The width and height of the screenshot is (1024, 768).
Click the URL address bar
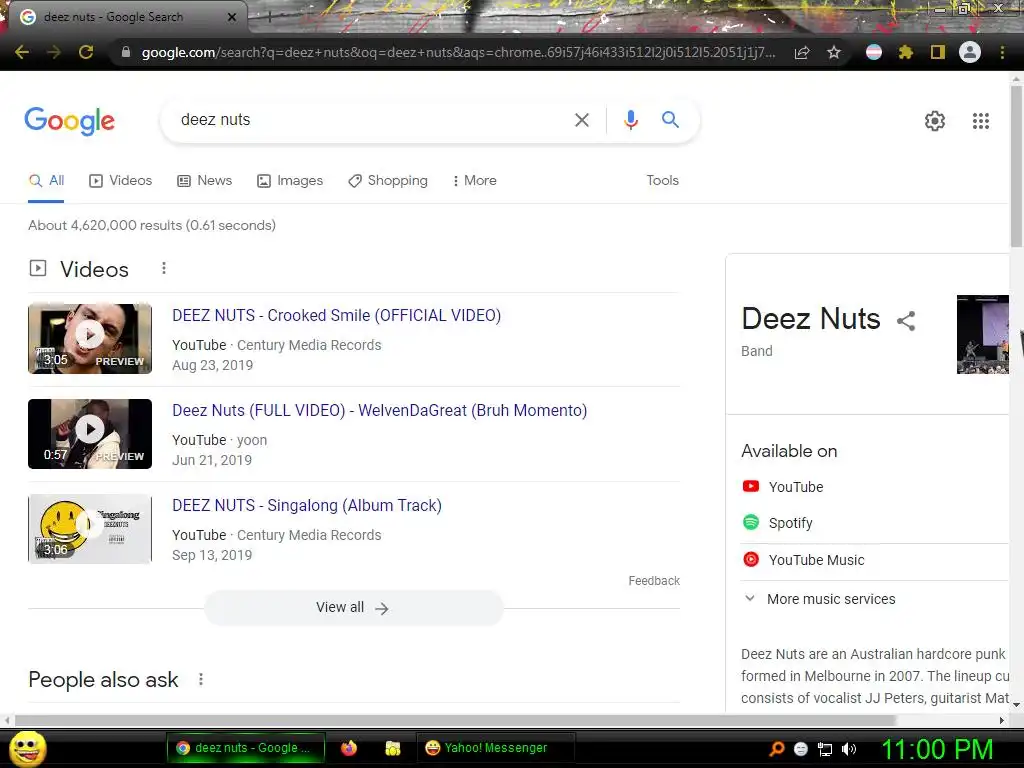click(x=457, y=52)
